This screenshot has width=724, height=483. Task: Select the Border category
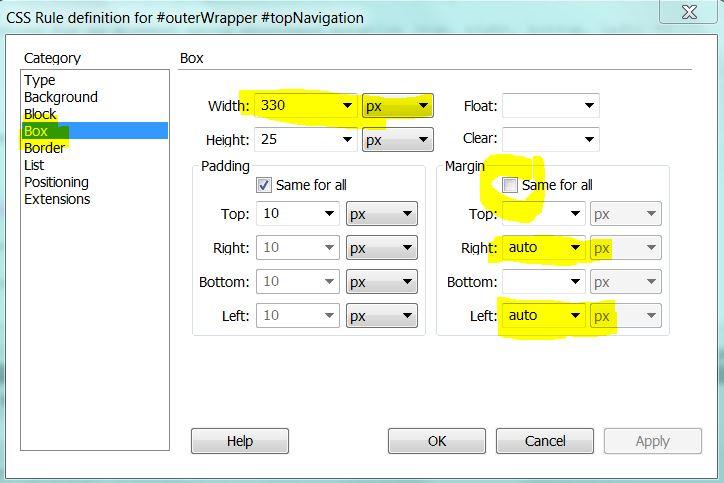point(44,148)
